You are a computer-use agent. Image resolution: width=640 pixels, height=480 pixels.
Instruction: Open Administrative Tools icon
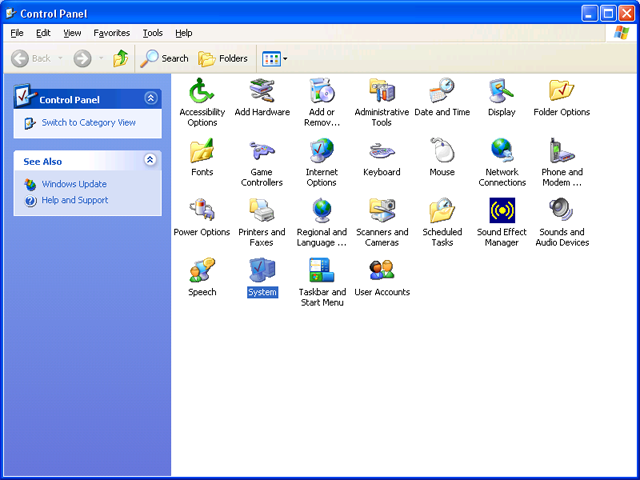381,92
